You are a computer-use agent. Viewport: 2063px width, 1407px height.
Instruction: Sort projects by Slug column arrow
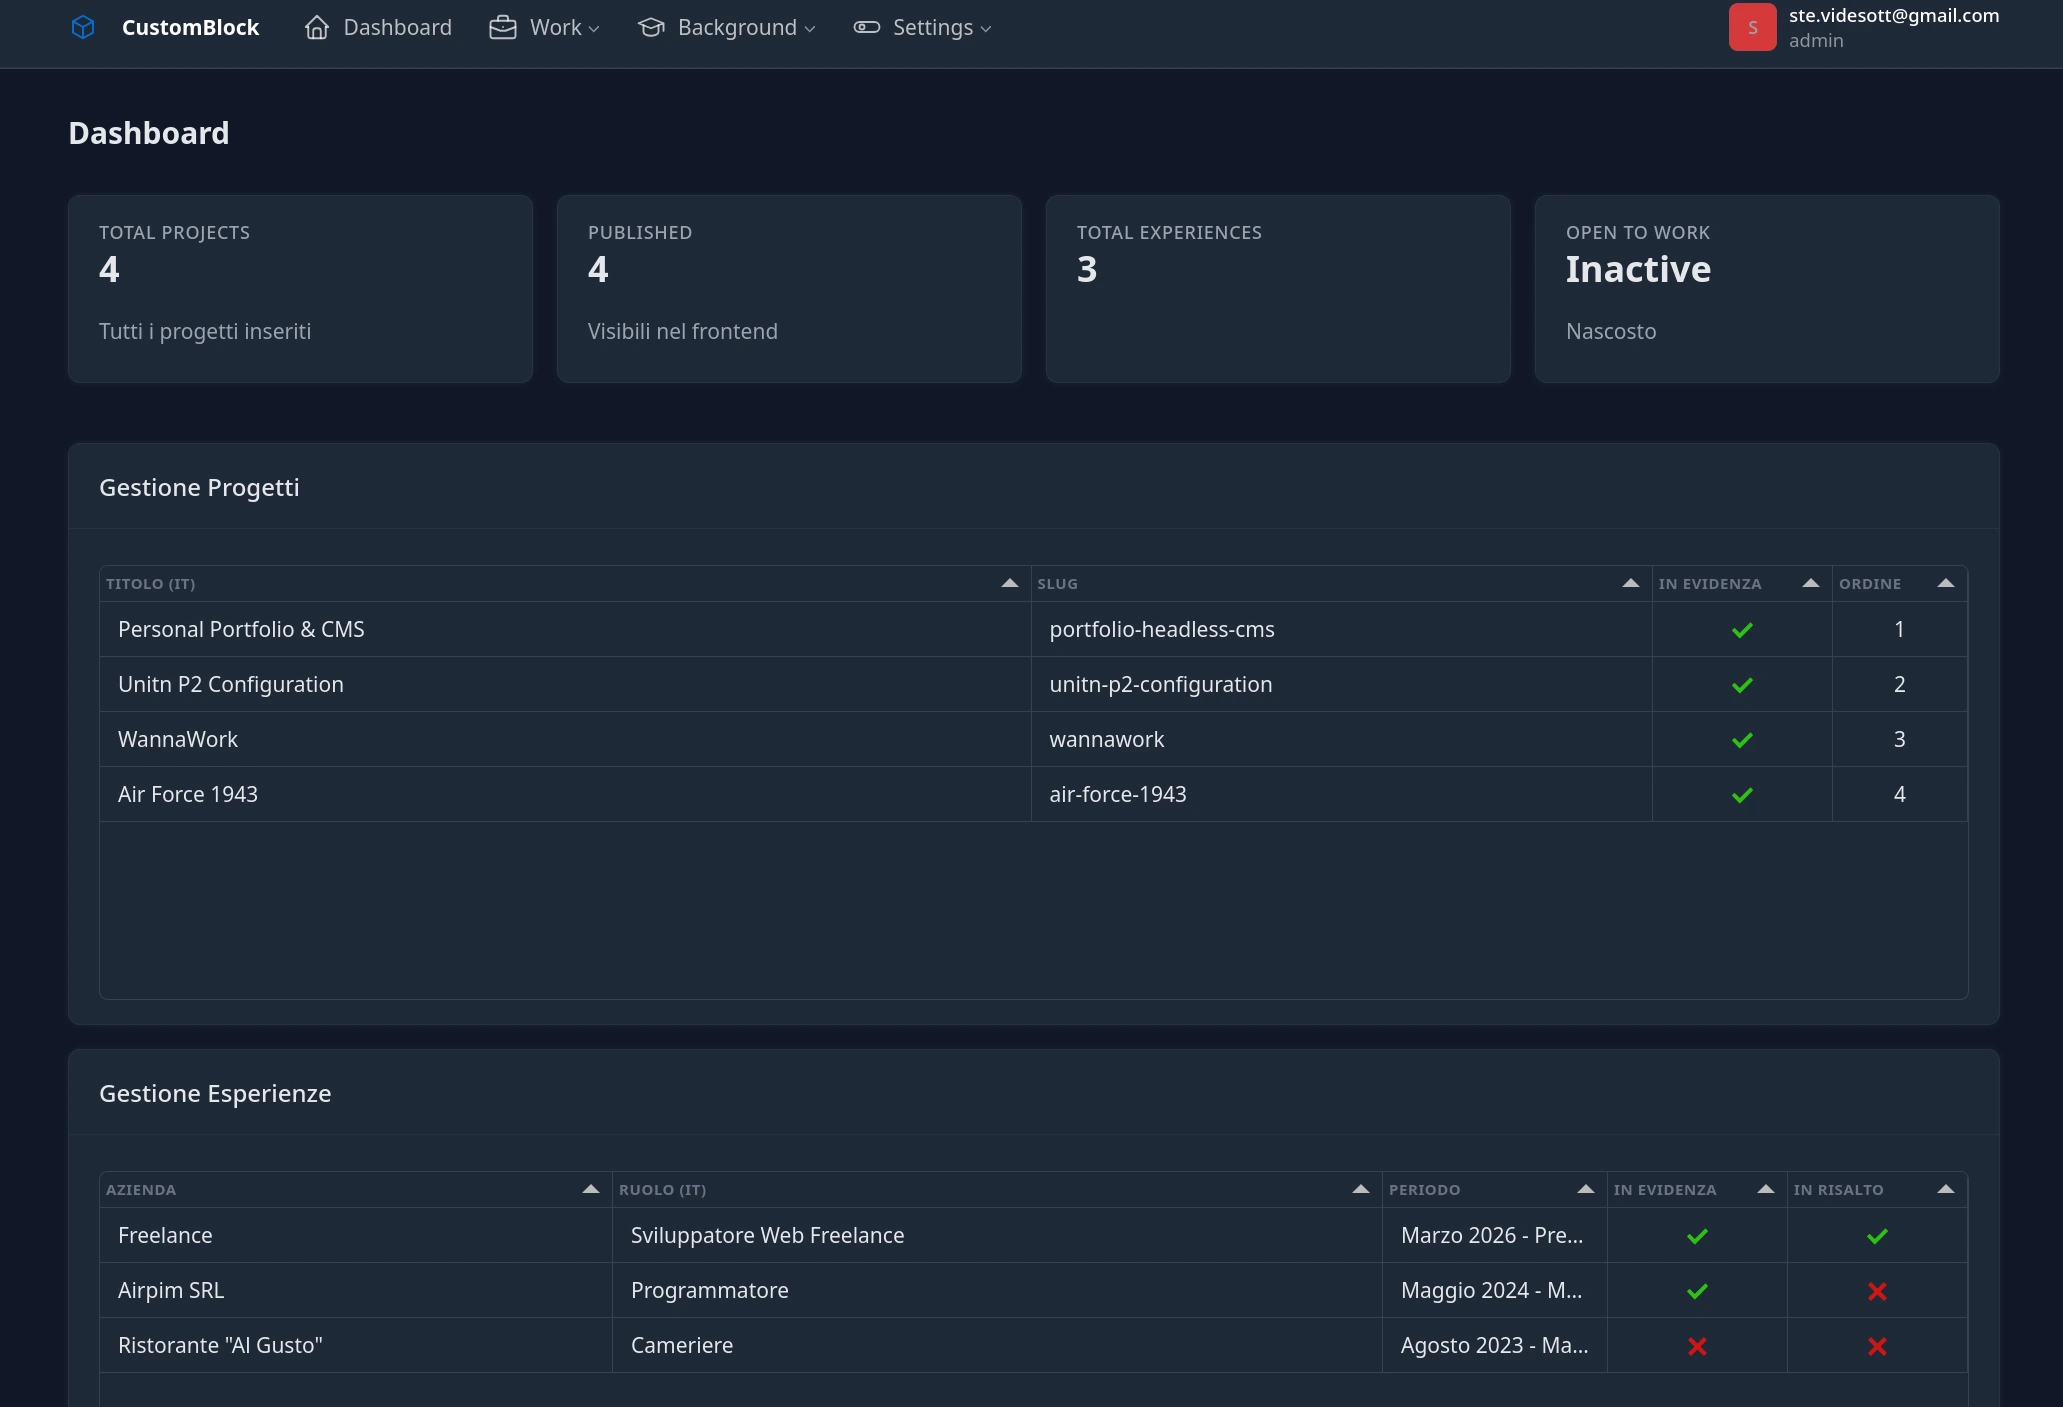point(1630,583)
